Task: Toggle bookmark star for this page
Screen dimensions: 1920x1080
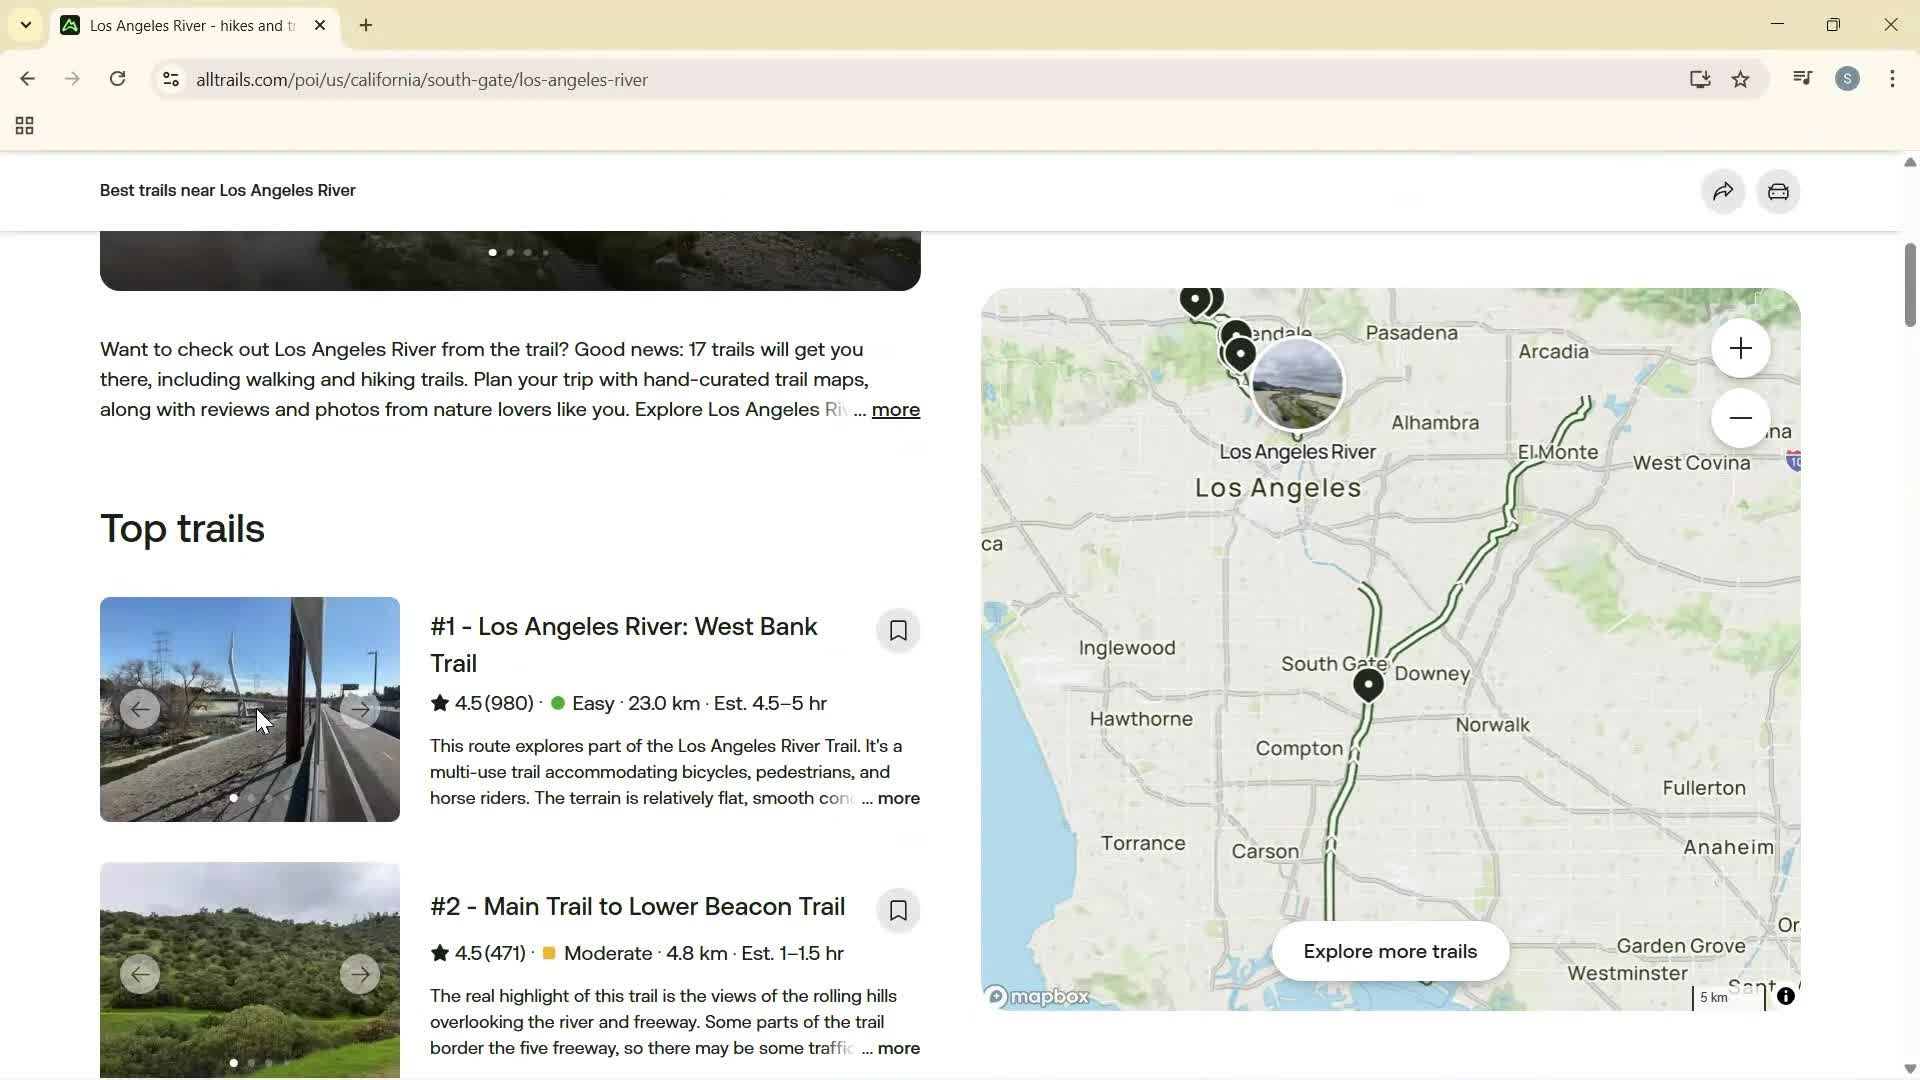Action: pos(1741,79)
